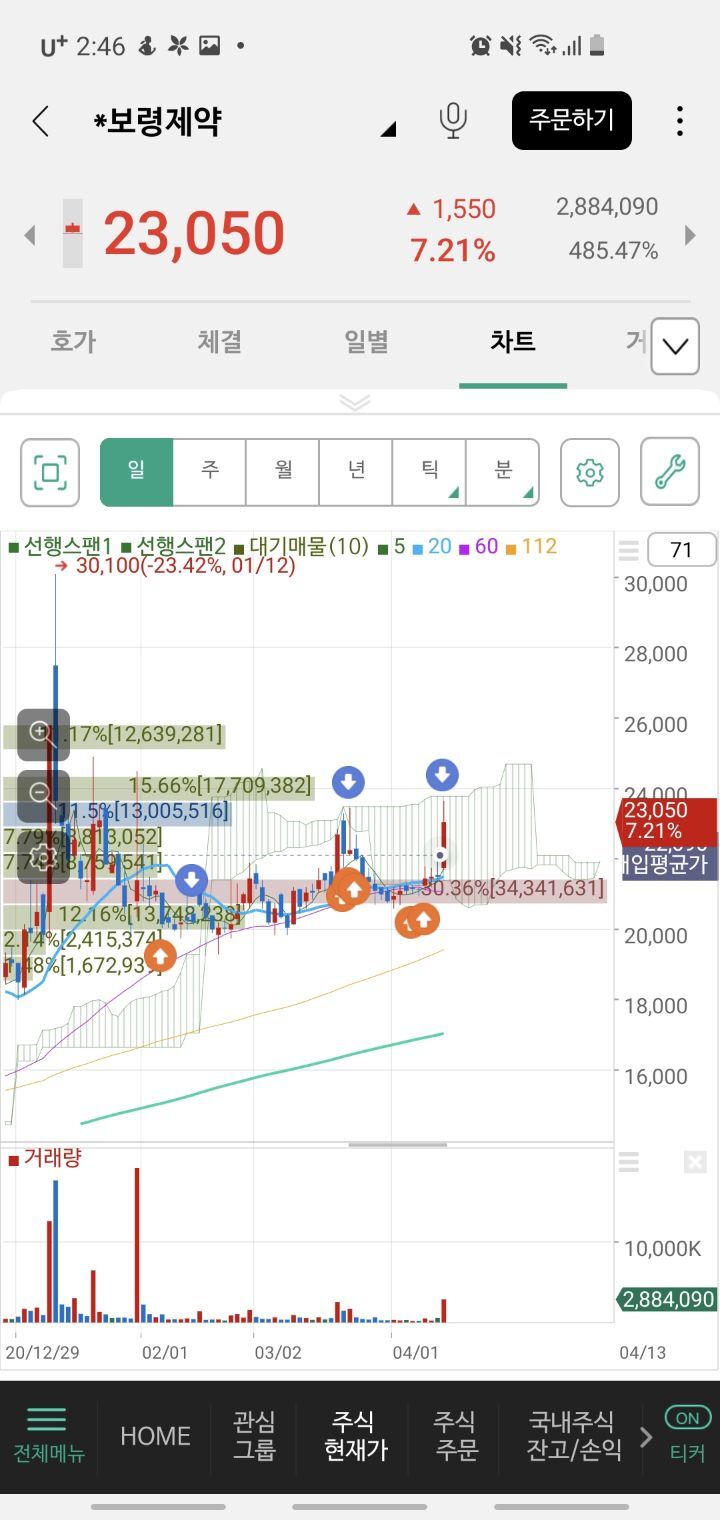This screenshot has width=720, height=1520.
Task: Switch to the 일별 tab
Action: click(367, 342)
